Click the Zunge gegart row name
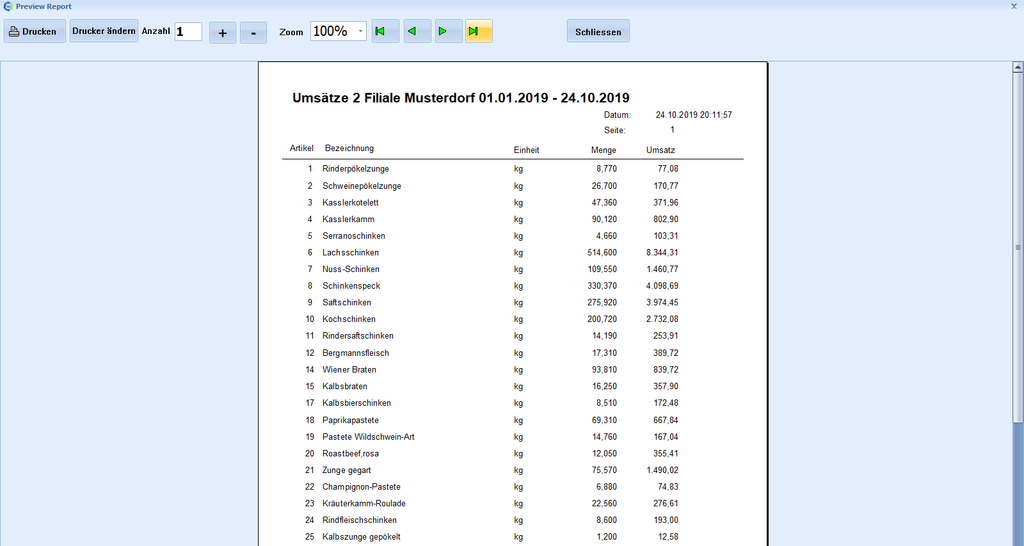Image resolution: width=1024 pixels, height=546 pixels. pyautogui.click(x=347, y=470)
